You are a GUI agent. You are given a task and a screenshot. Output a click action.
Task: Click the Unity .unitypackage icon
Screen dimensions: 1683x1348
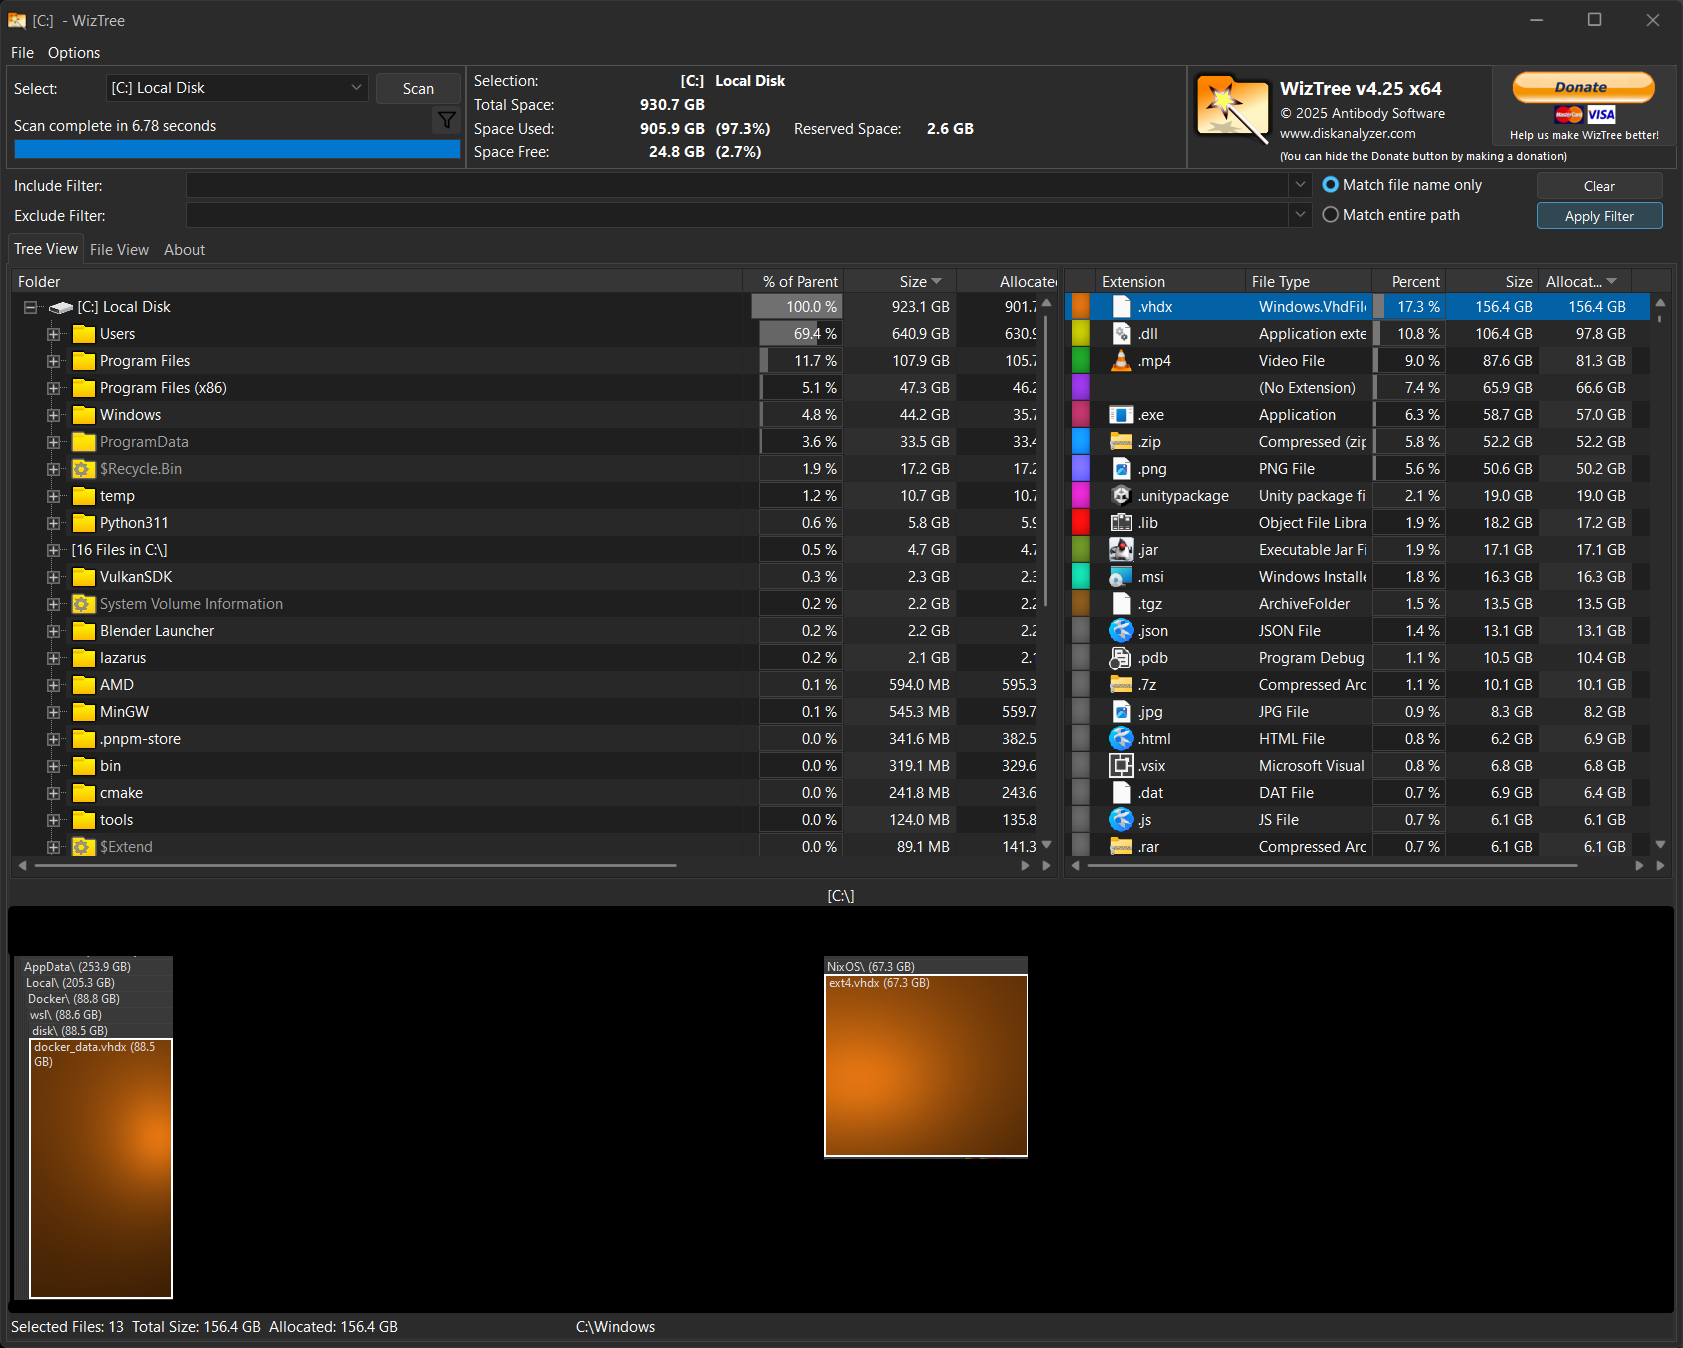[1121, 496]
